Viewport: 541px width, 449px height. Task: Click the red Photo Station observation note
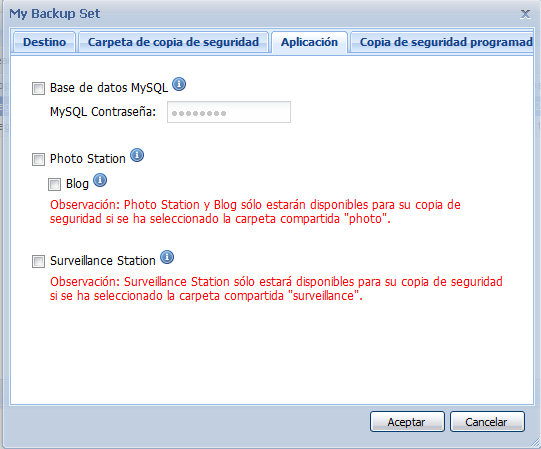coord(255,212)
